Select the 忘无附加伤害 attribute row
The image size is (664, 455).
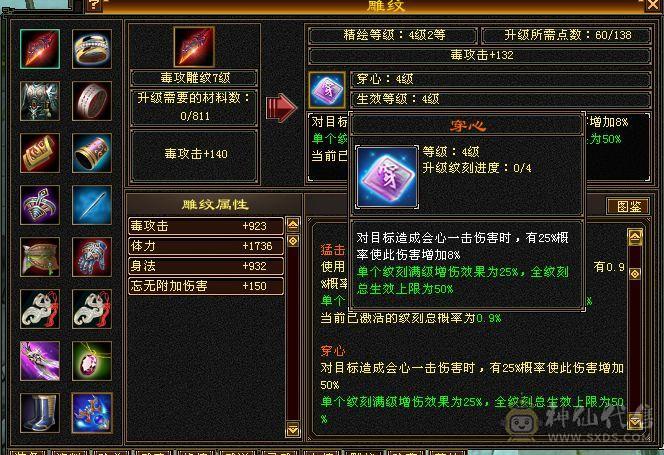(206, 286)
